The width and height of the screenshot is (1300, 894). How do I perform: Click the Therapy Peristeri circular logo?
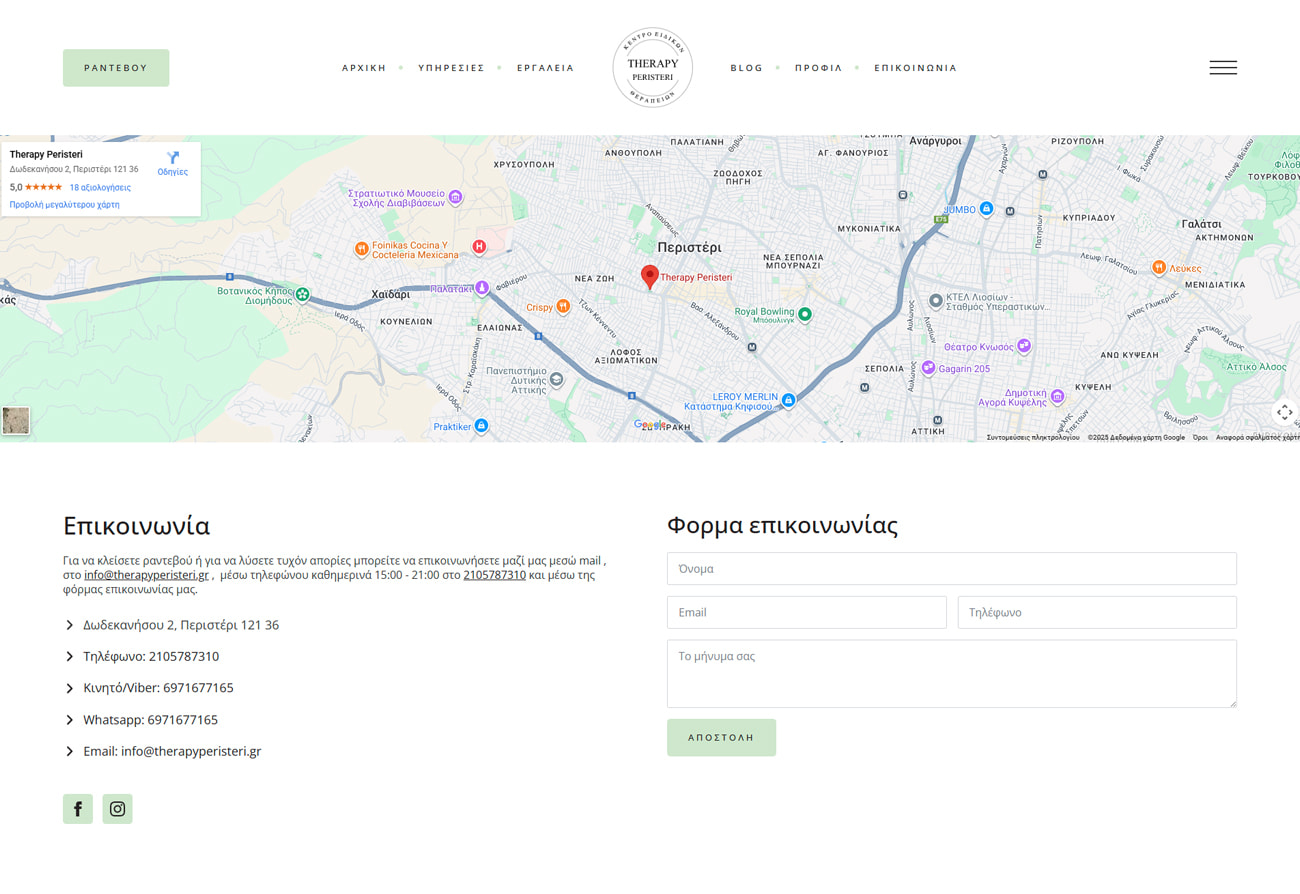[652, 68]
